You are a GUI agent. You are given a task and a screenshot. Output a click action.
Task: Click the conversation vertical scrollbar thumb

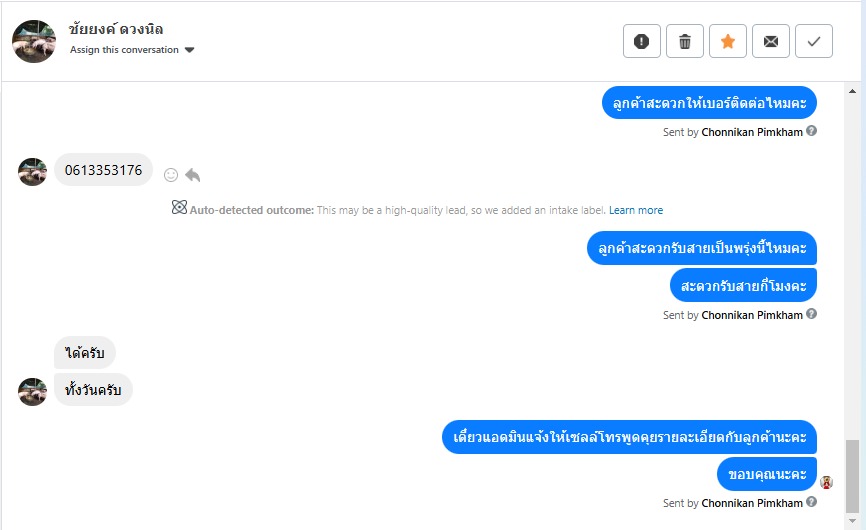(x=852, y=475)
